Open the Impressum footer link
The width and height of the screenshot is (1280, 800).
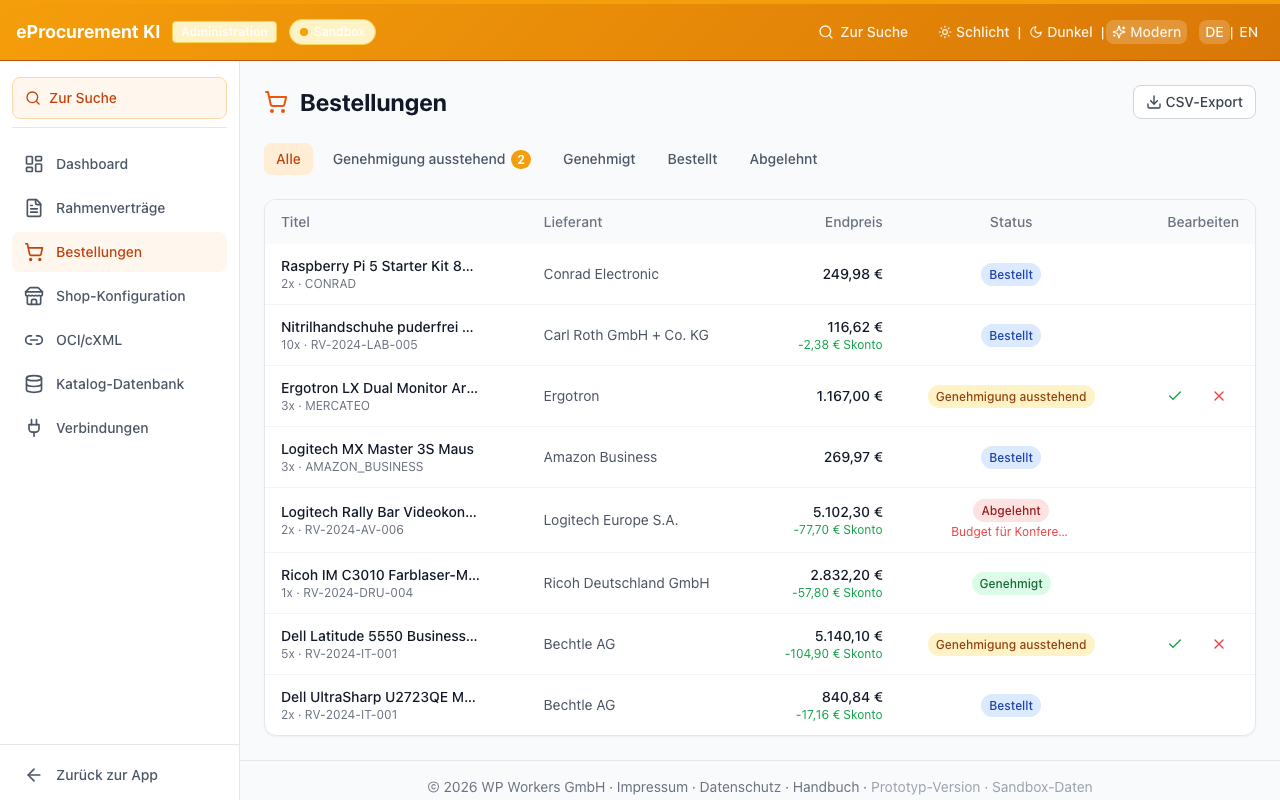(652, 787)
